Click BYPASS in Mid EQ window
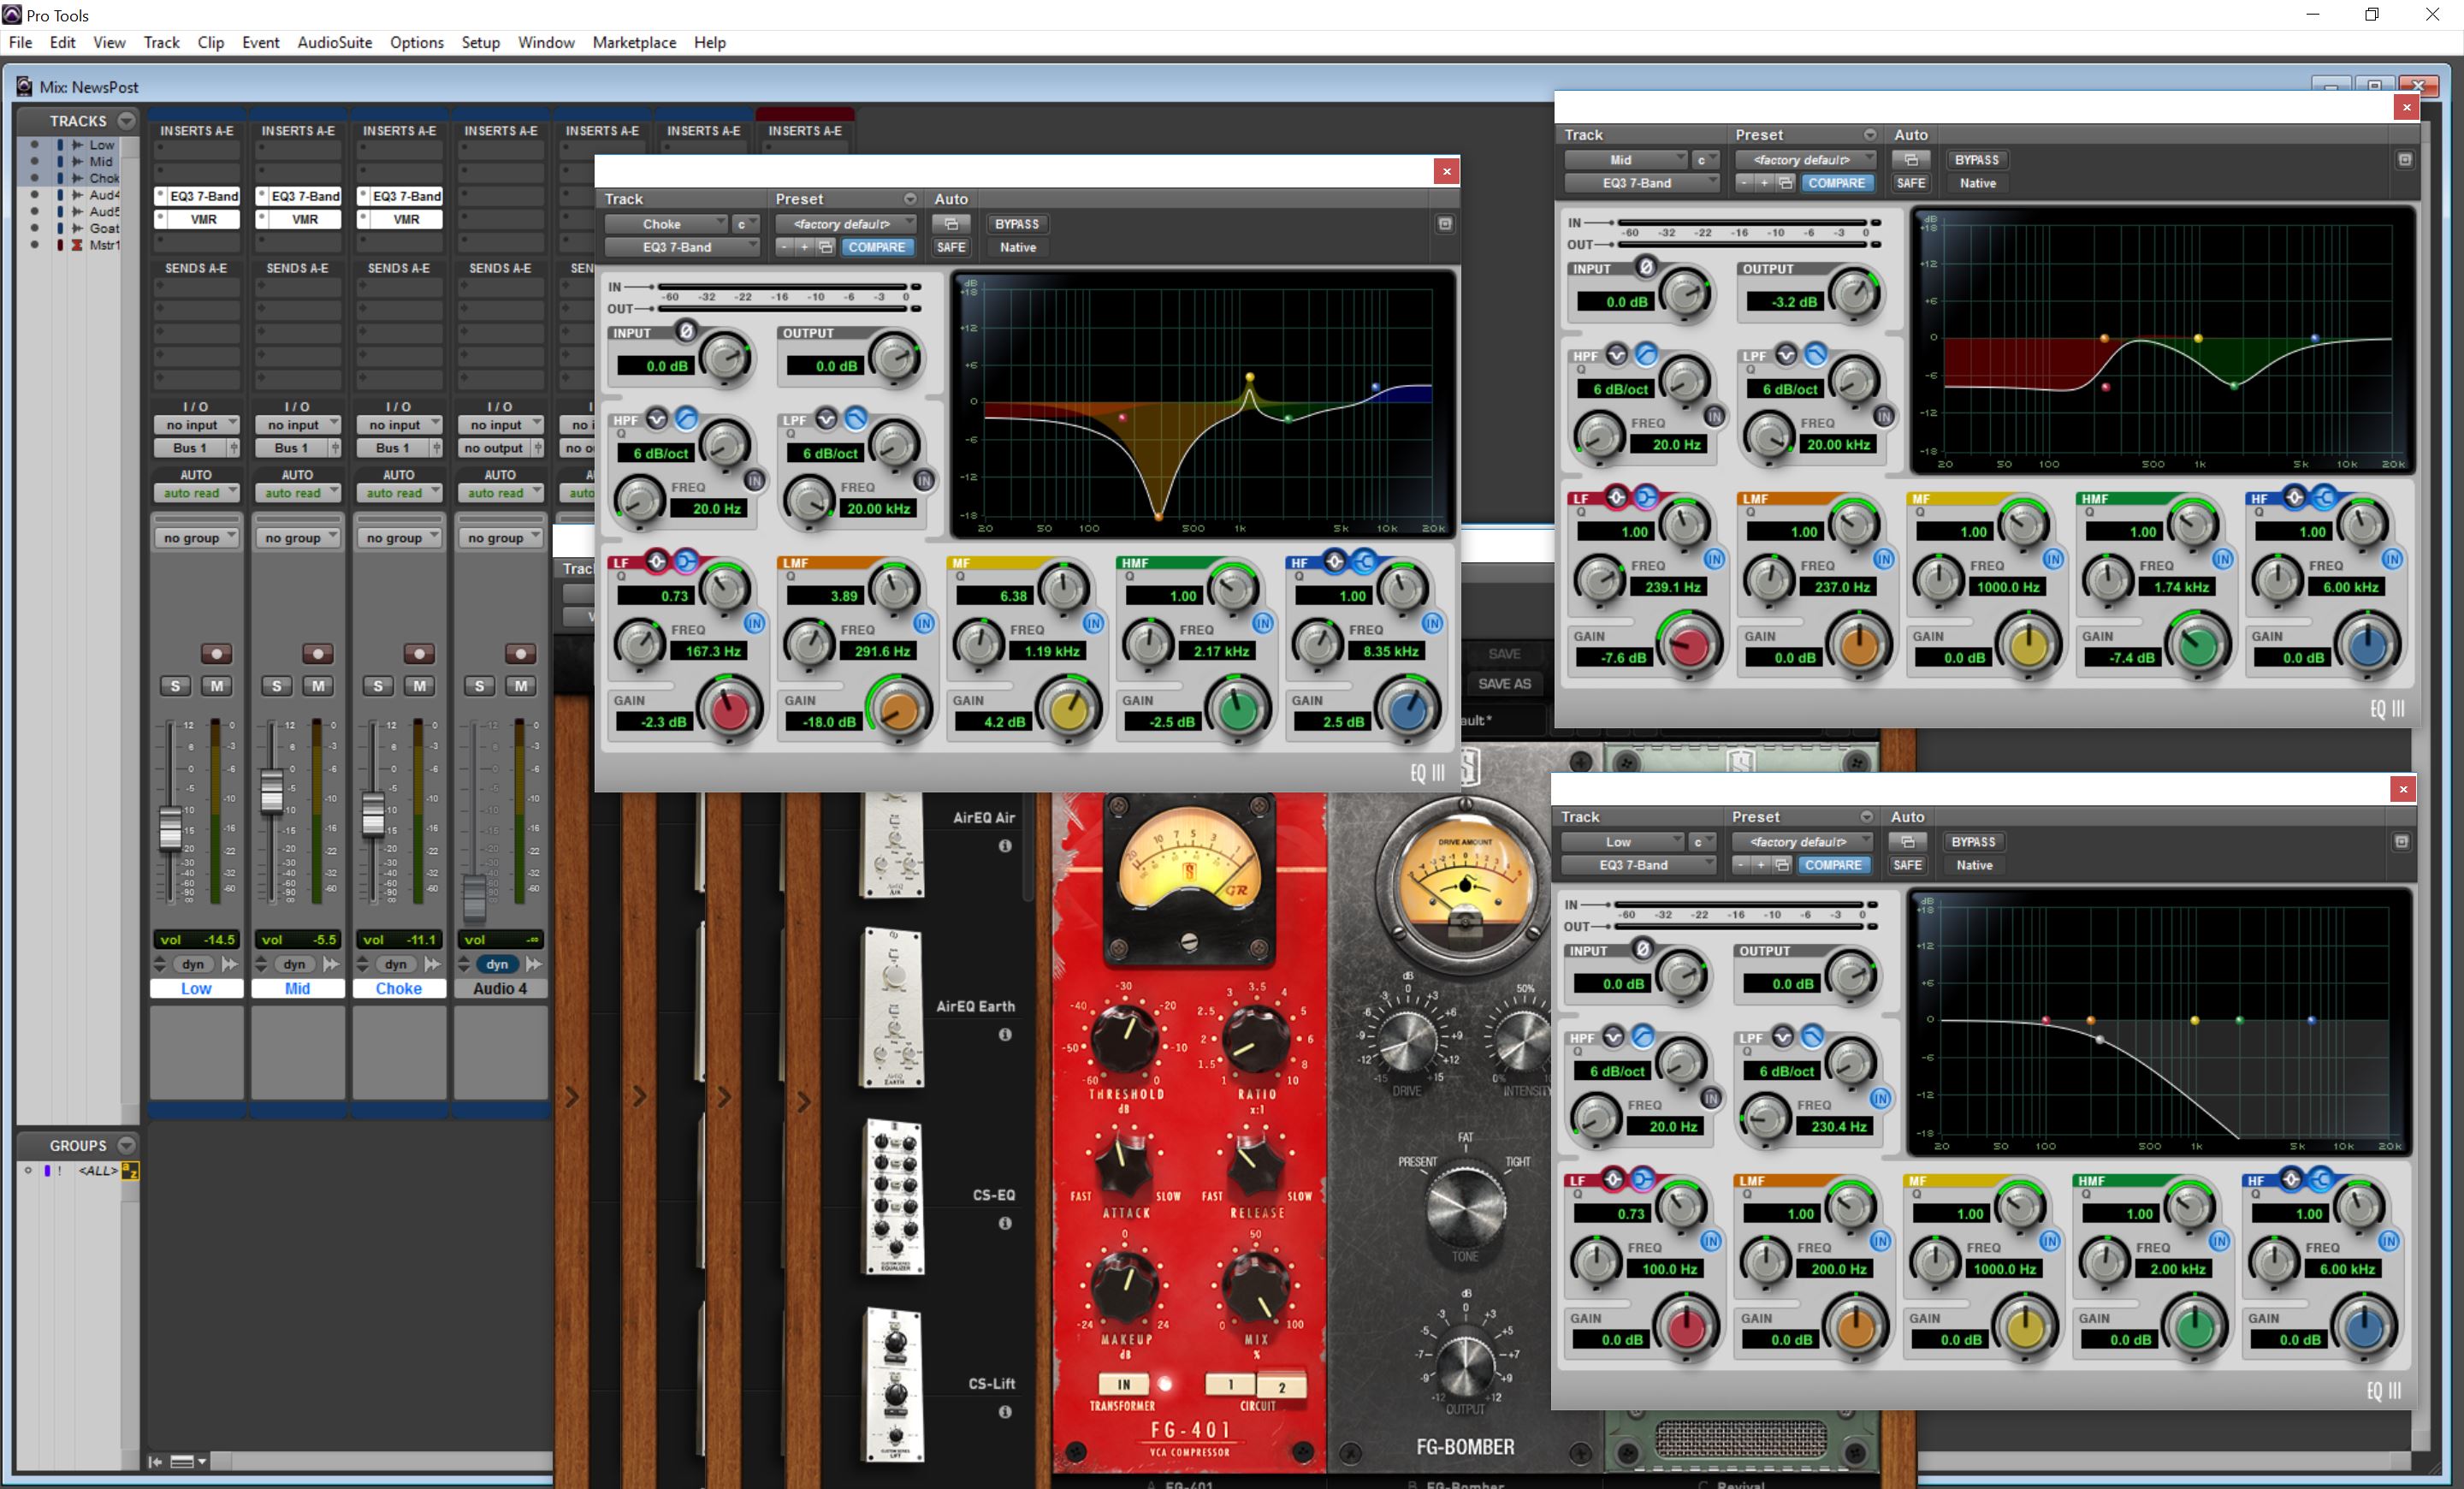2464x1489 pixels. pos(1977,160)
